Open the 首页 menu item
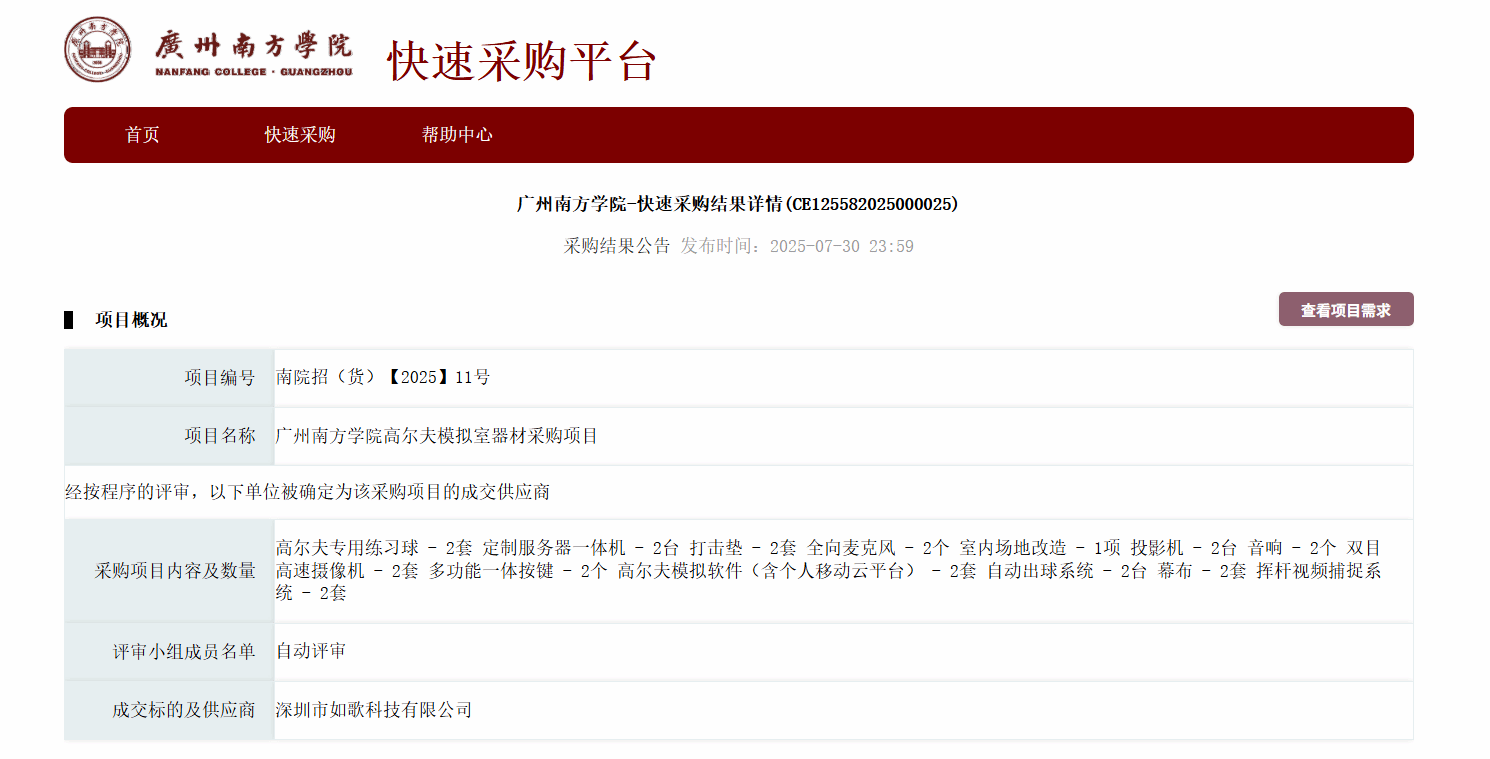The width and height of the screenshot is (1490, 759). click(x=142, y=135)
